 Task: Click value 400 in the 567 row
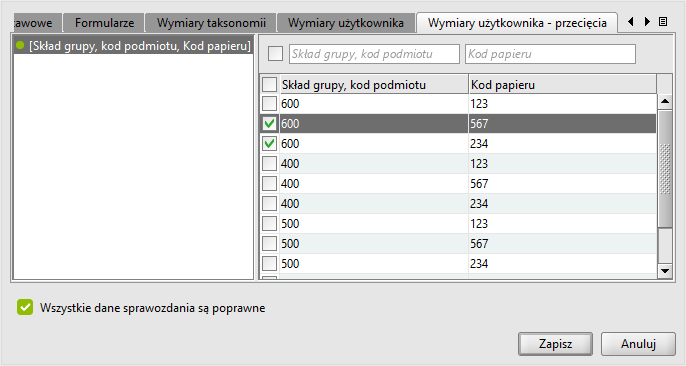(x=290, y=184)
